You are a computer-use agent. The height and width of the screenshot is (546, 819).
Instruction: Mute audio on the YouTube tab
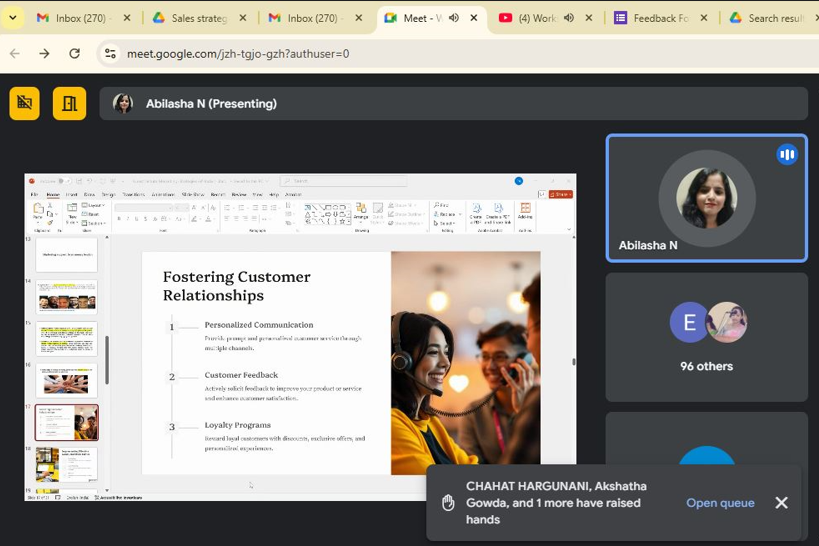point(569,18)
